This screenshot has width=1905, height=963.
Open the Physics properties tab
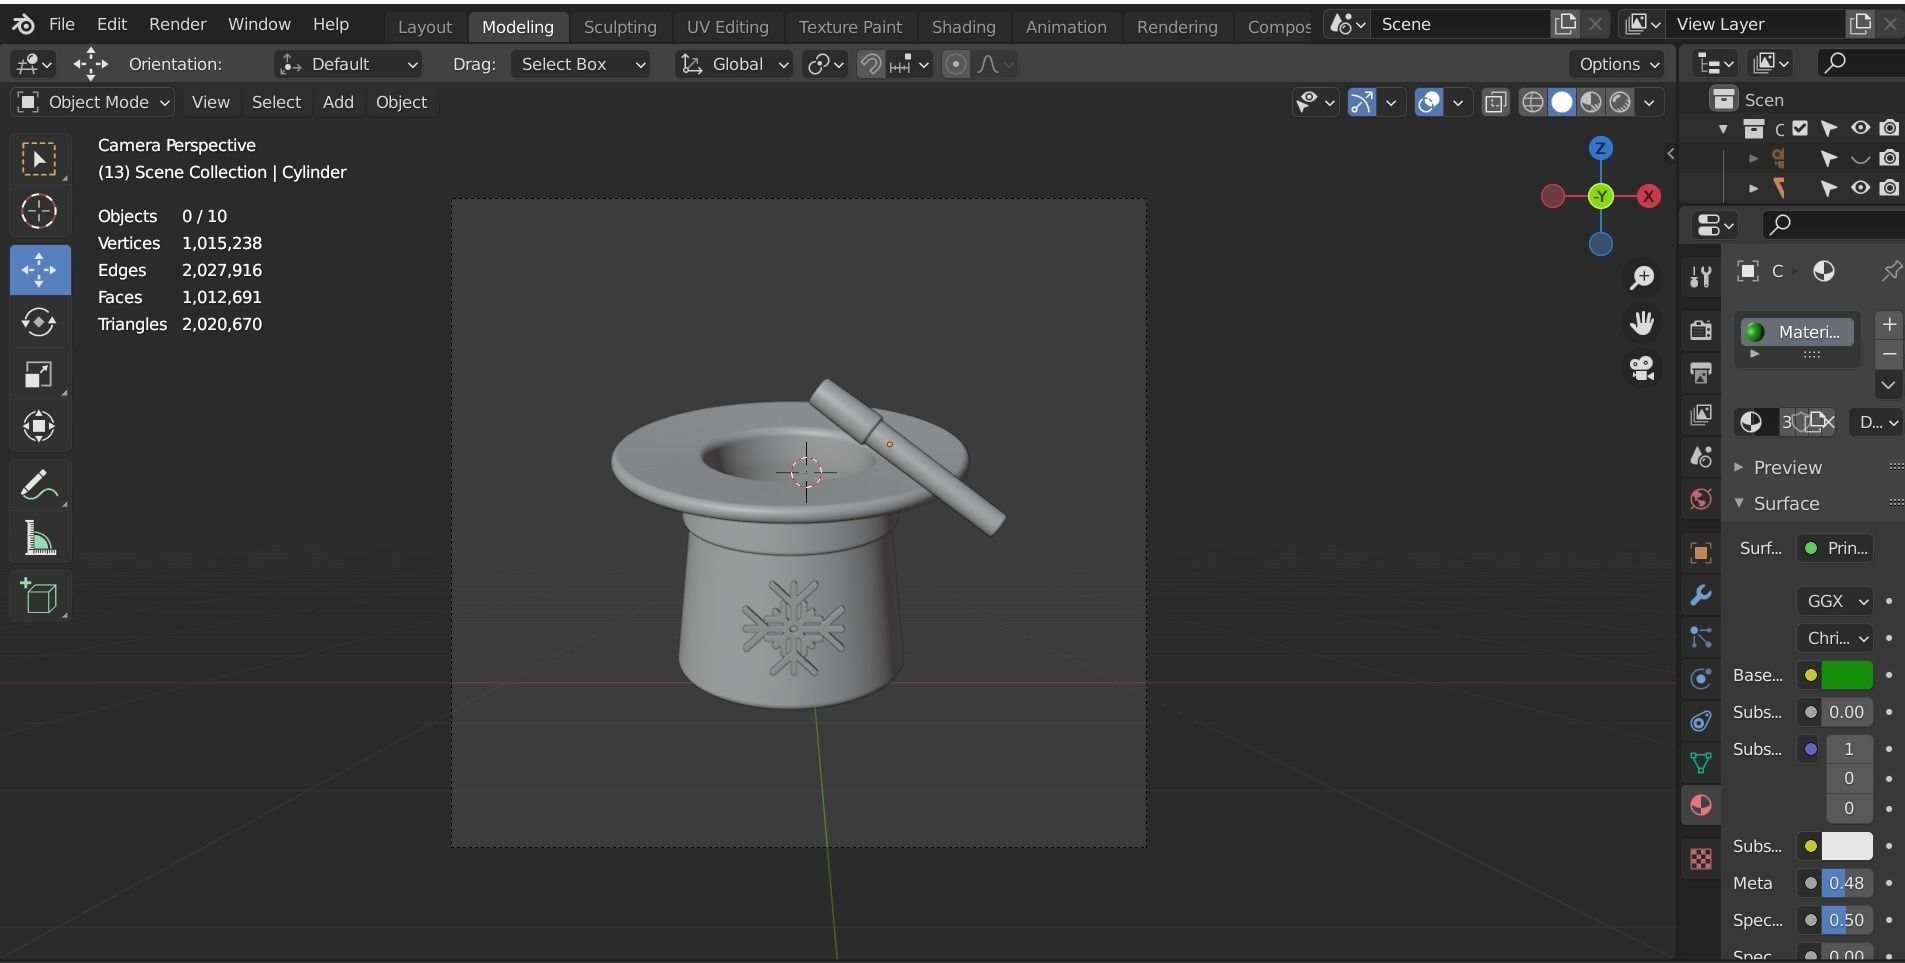point(1701,679)
